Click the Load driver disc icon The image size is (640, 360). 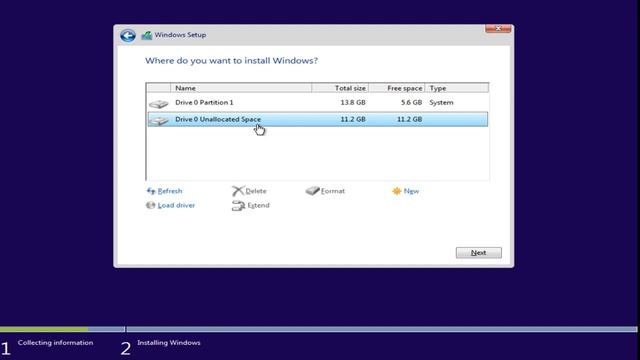tap(151, 205)
